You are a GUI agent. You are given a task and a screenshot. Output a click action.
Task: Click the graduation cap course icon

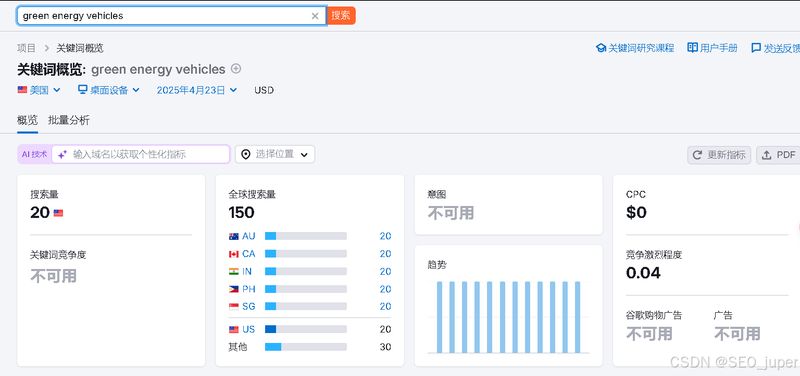click(x=601, y=48)
